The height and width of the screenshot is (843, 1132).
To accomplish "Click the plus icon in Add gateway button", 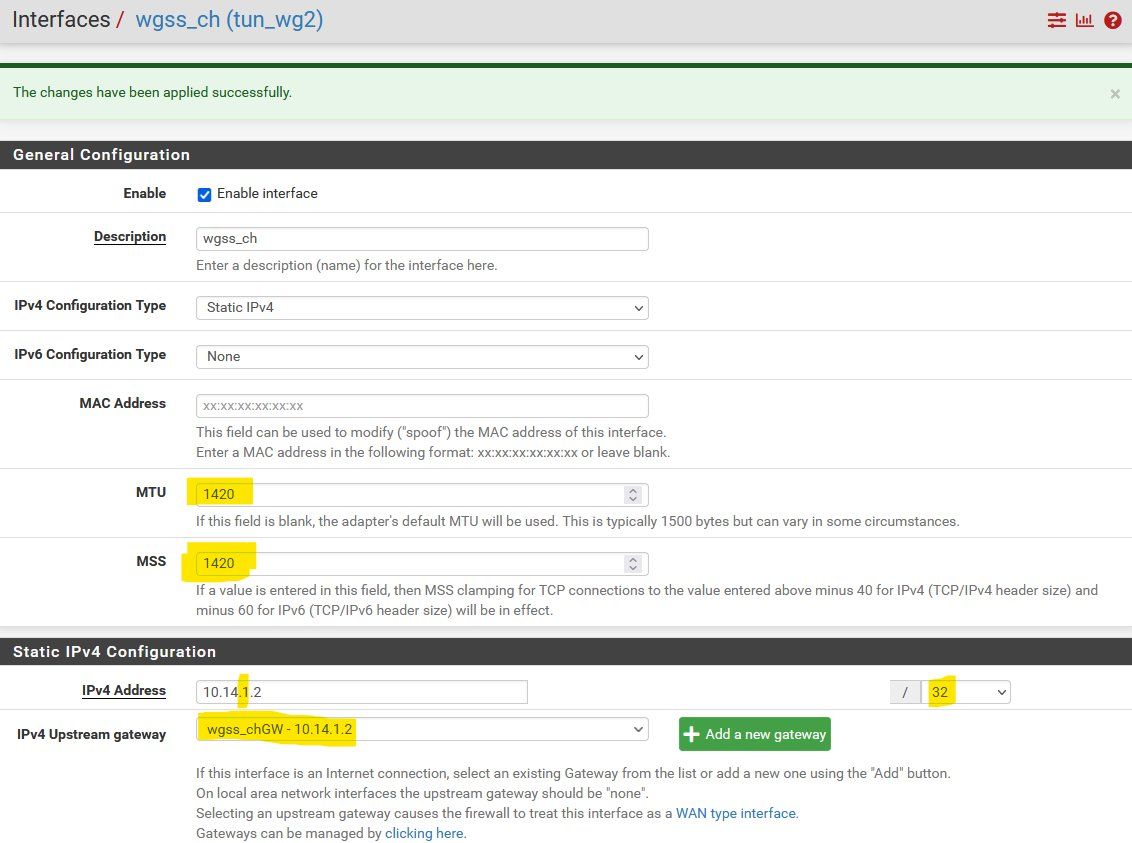I will coord(692,734).
